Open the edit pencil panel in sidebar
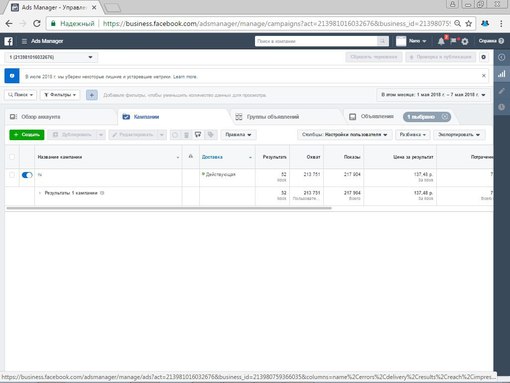 click(501, 91)
